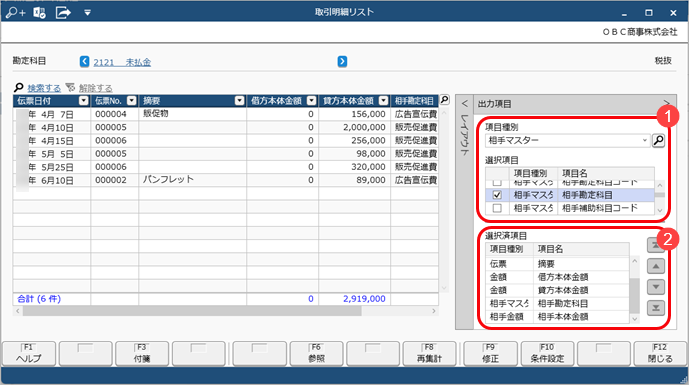Click the 98,000 credit amount cell

(354, 154)
